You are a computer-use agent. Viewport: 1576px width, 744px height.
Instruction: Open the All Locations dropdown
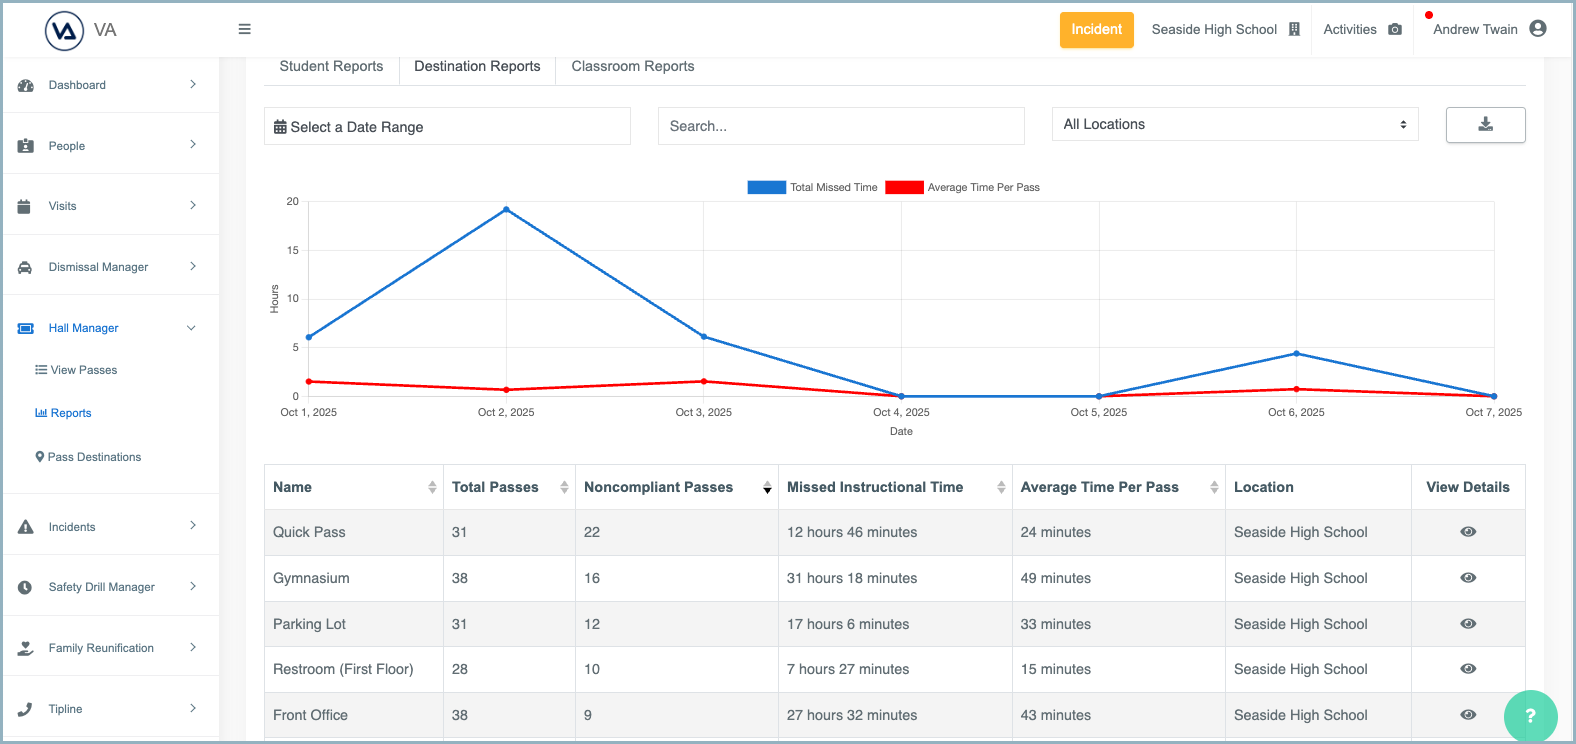pyautogui.click(x=1235, y=124)
